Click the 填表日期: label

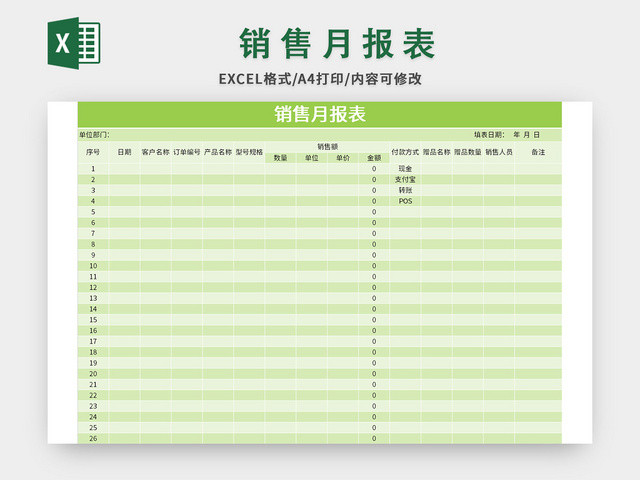click(489, 135)
